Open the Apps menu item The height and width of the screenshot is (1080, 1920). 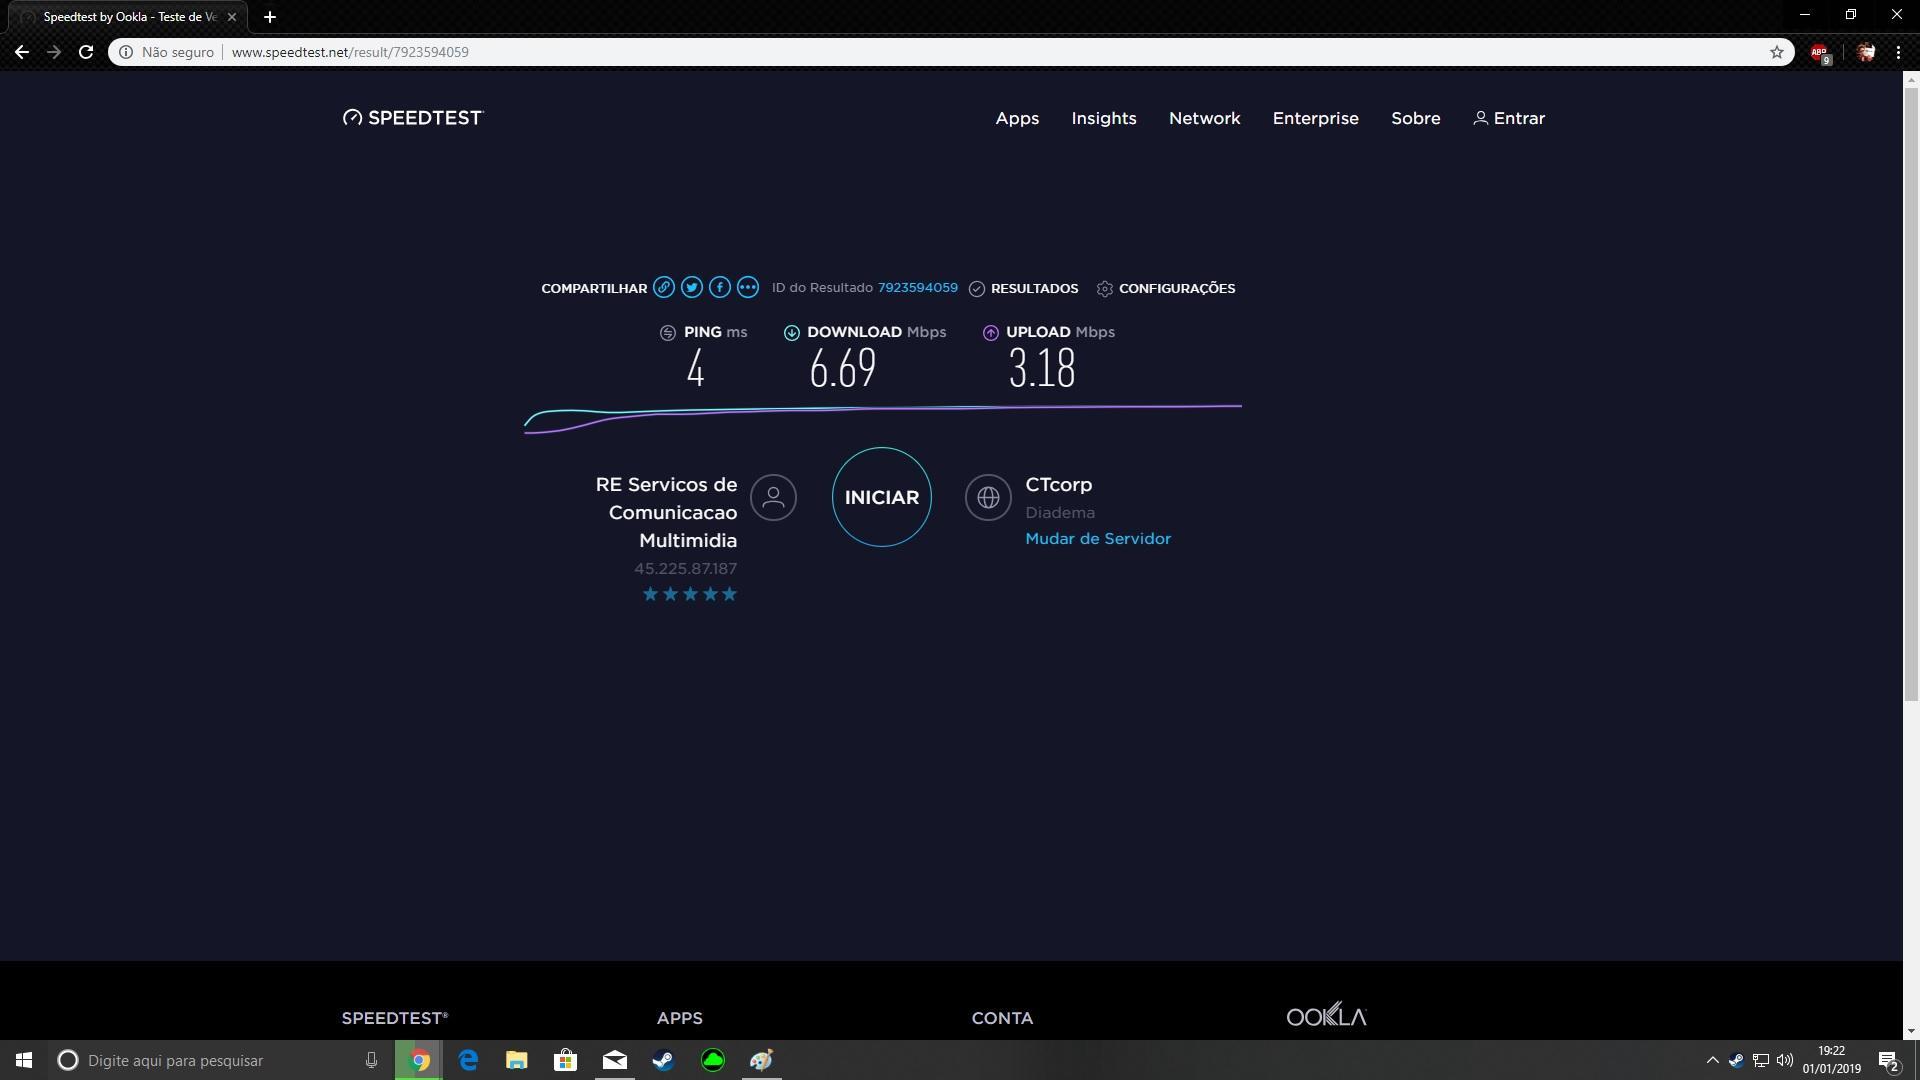click(x=1017, y=118)
